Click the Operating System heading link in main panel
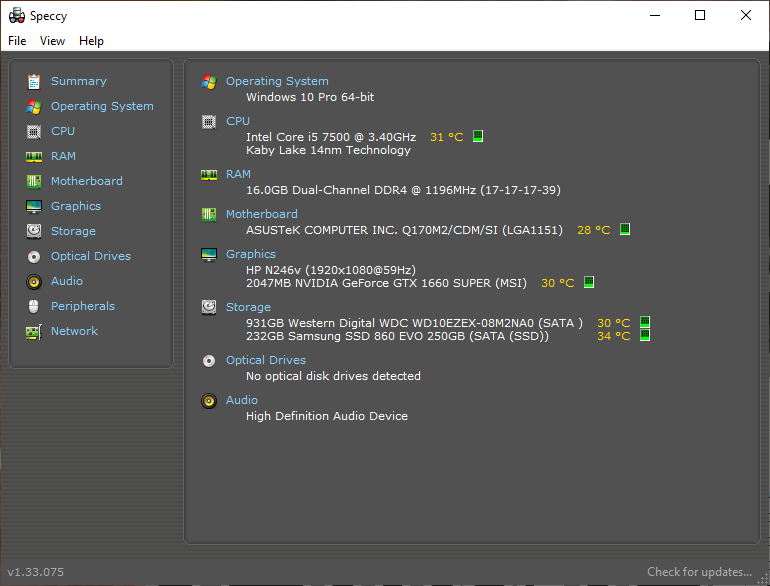Viewport: 770px width, 586px height. click(x=277, y=81)
